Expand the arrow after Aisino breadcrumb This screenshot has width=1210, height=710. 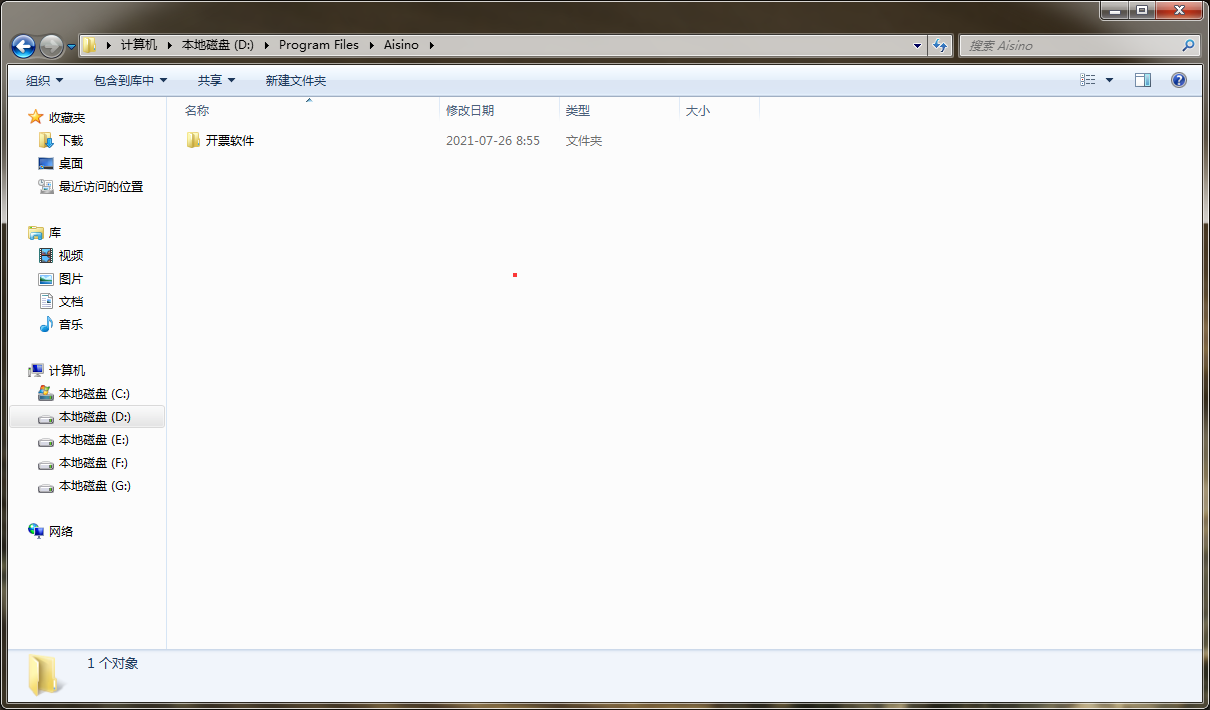431,45
